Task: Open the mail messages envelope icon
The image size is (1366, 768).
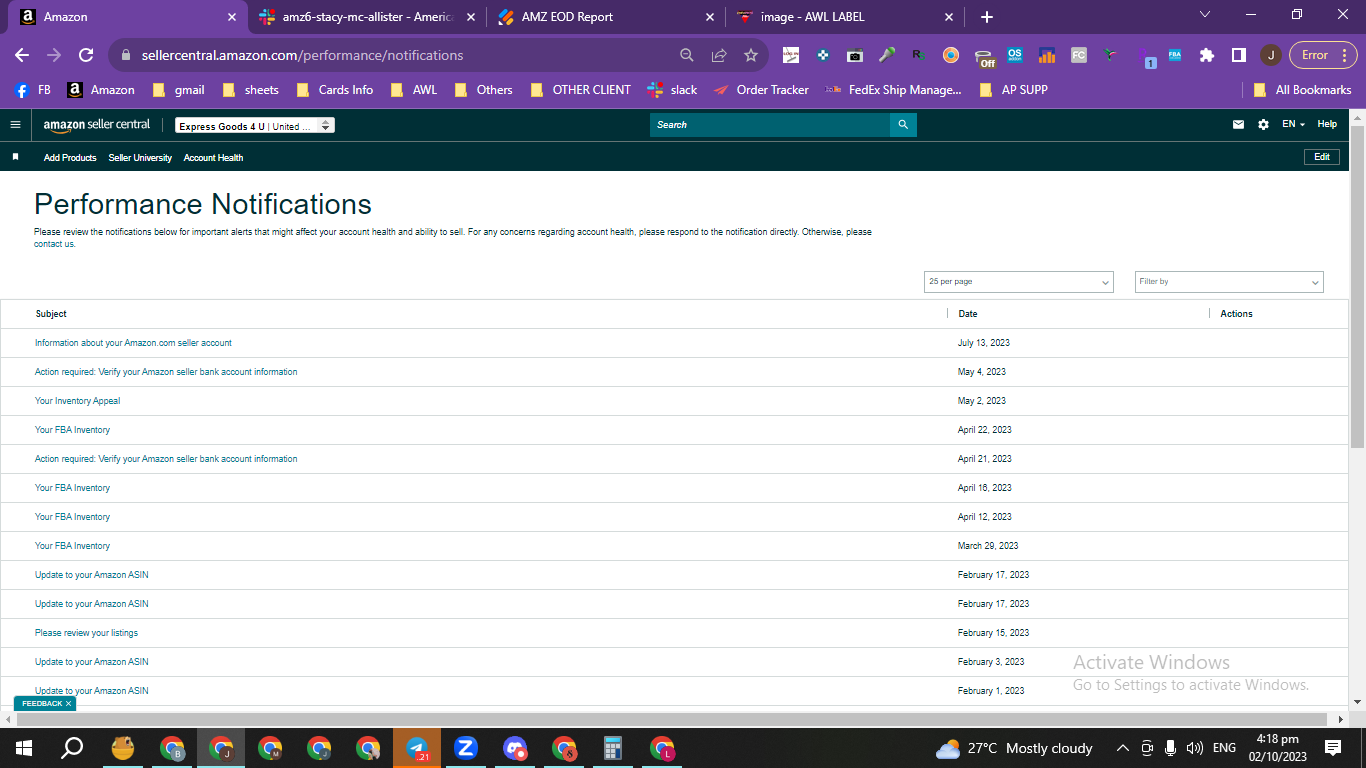Action: click(1239, 125)
